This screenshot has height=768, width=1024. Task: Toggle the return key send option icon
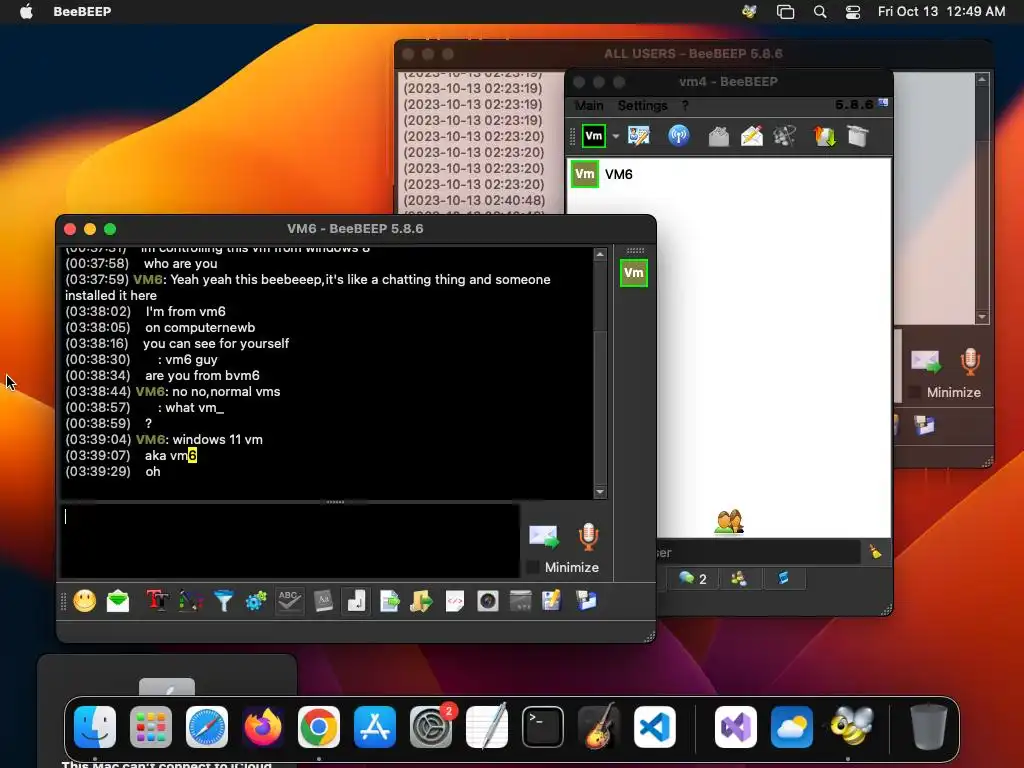(x=356, y=601)
